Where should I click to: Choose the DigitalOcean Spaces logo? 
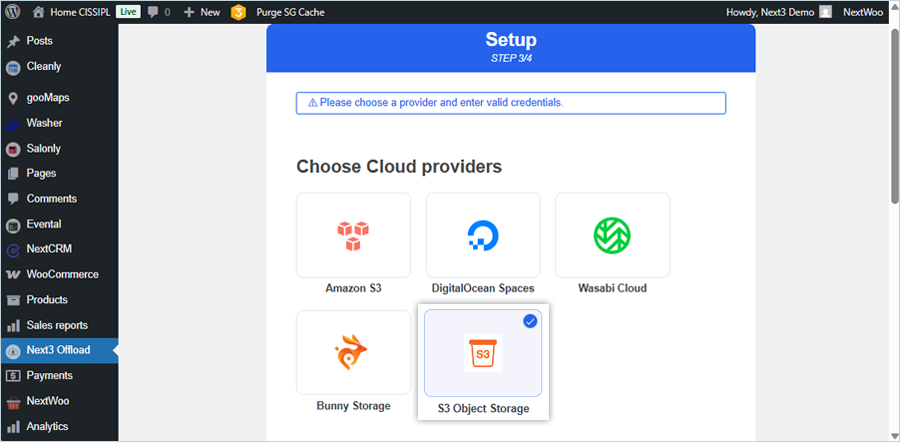483,235
